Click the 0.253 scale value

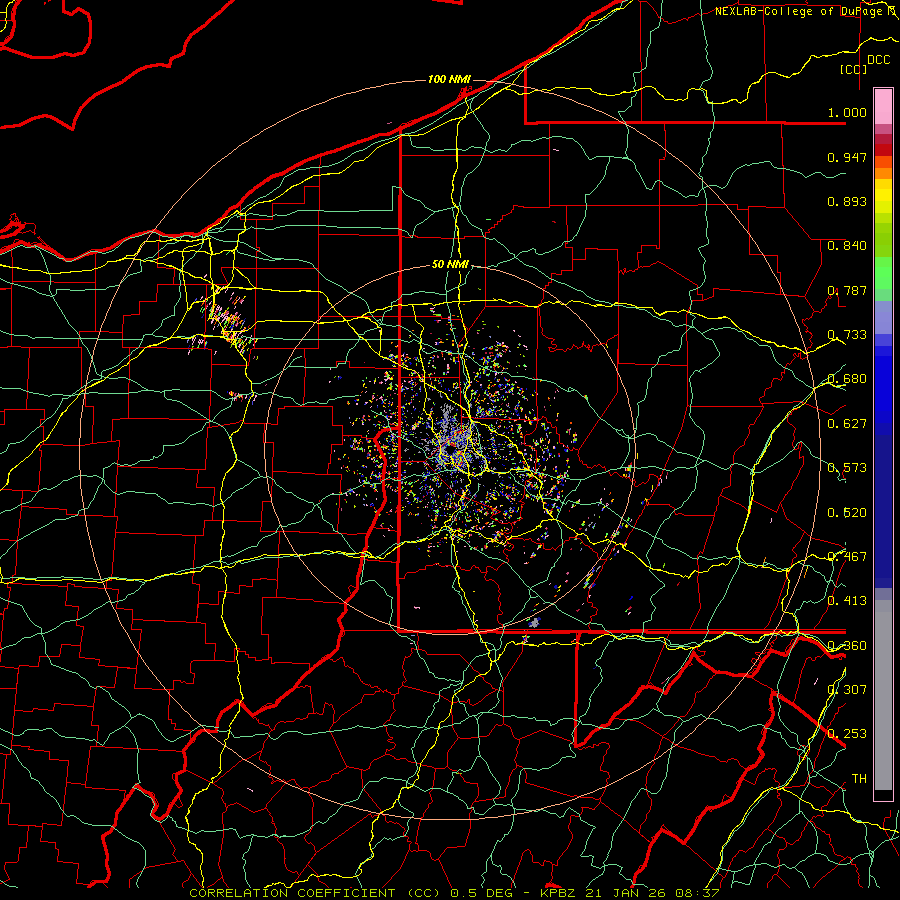(847, 734)
